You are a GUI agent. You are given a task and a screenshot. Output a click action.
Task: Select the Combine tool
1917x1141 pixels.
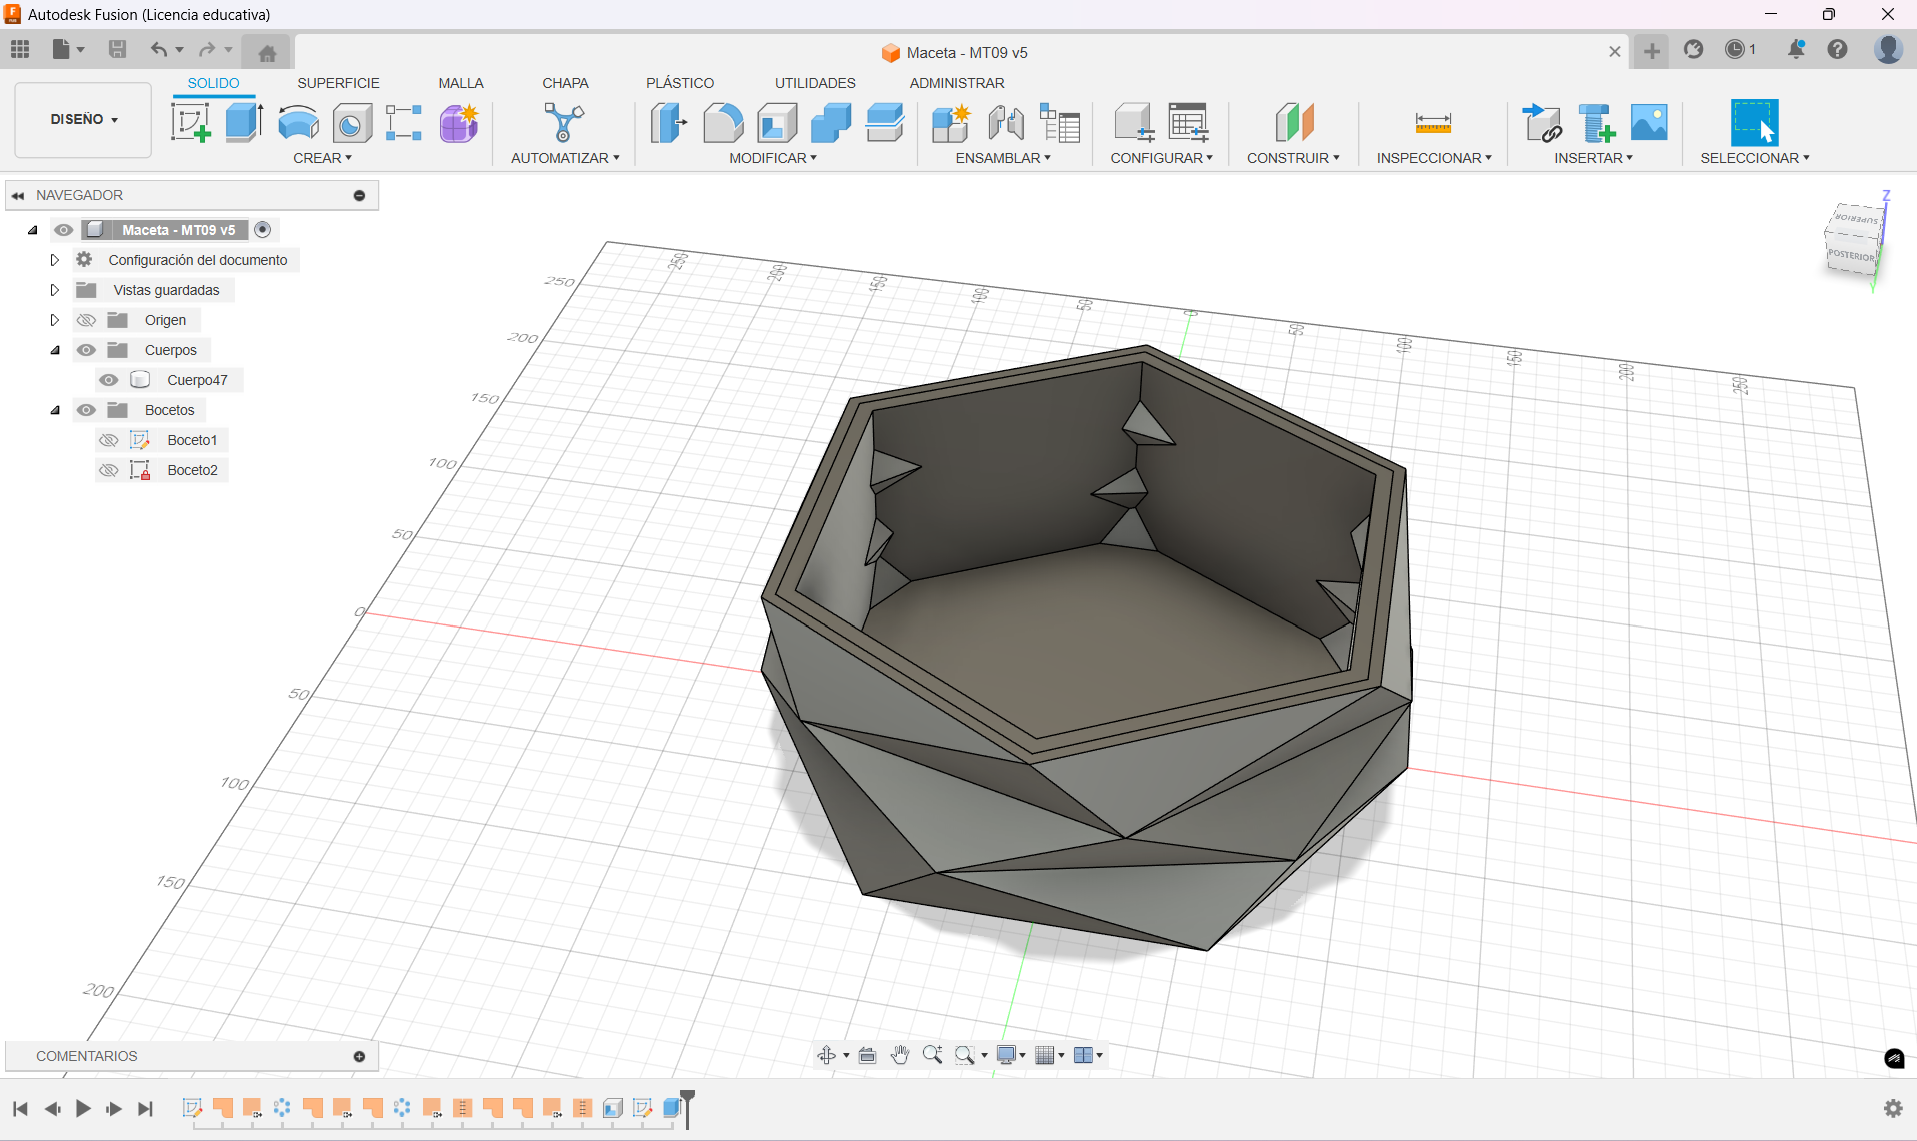[831, 123]
